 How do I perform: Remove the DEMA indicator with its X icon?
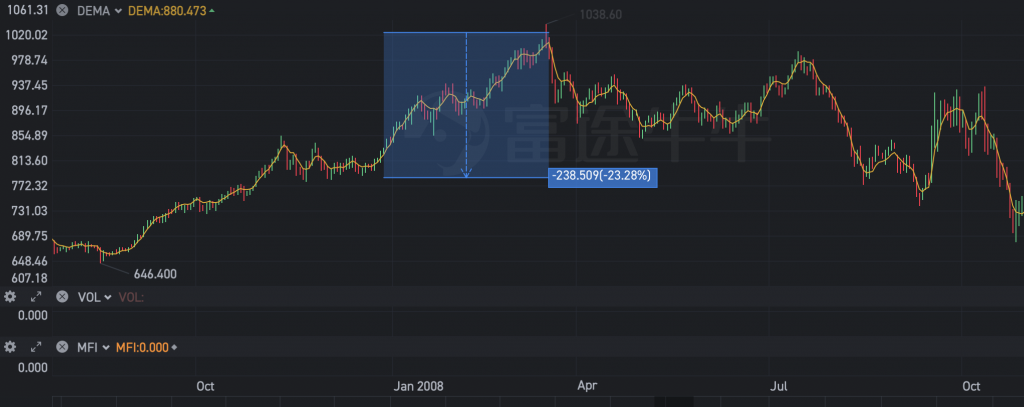63,10
